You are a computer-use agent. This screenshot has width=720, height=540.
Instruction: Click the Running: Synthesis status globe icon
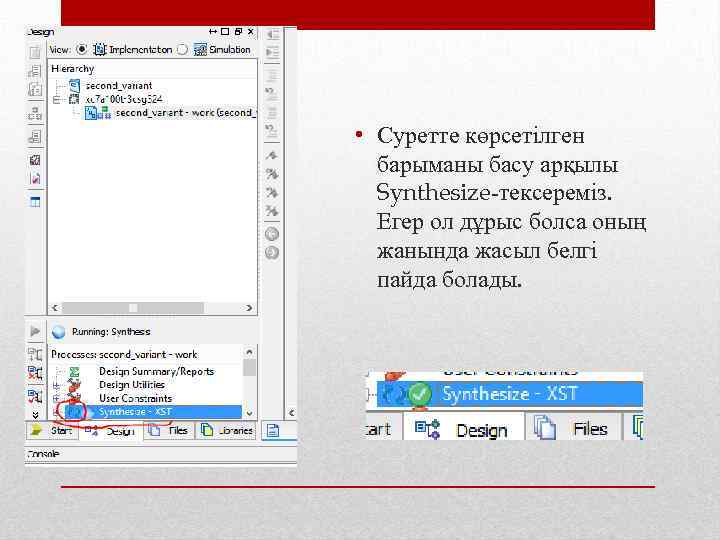pos(58,332)
